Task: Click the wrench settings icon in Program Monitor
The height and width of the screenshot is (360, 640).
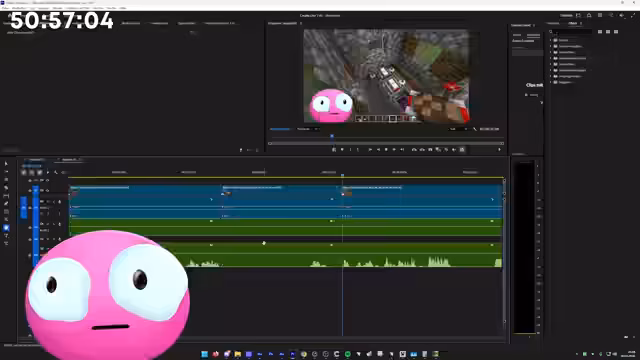Action: click(475, 129)
